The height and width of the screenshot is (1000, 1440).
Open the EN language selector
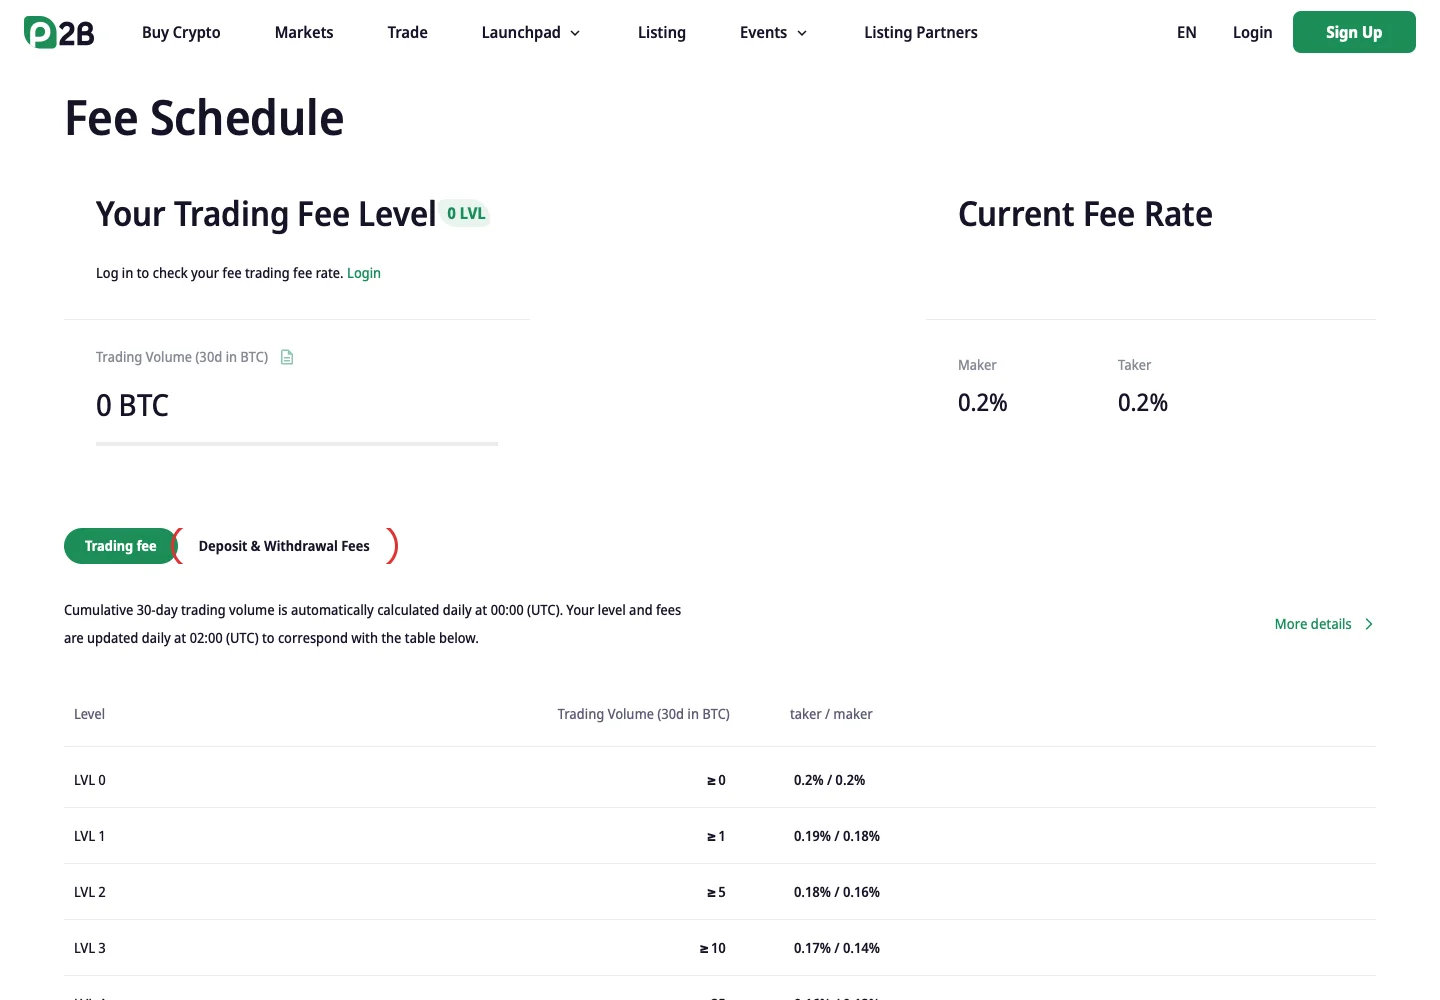coord(1187,32)
